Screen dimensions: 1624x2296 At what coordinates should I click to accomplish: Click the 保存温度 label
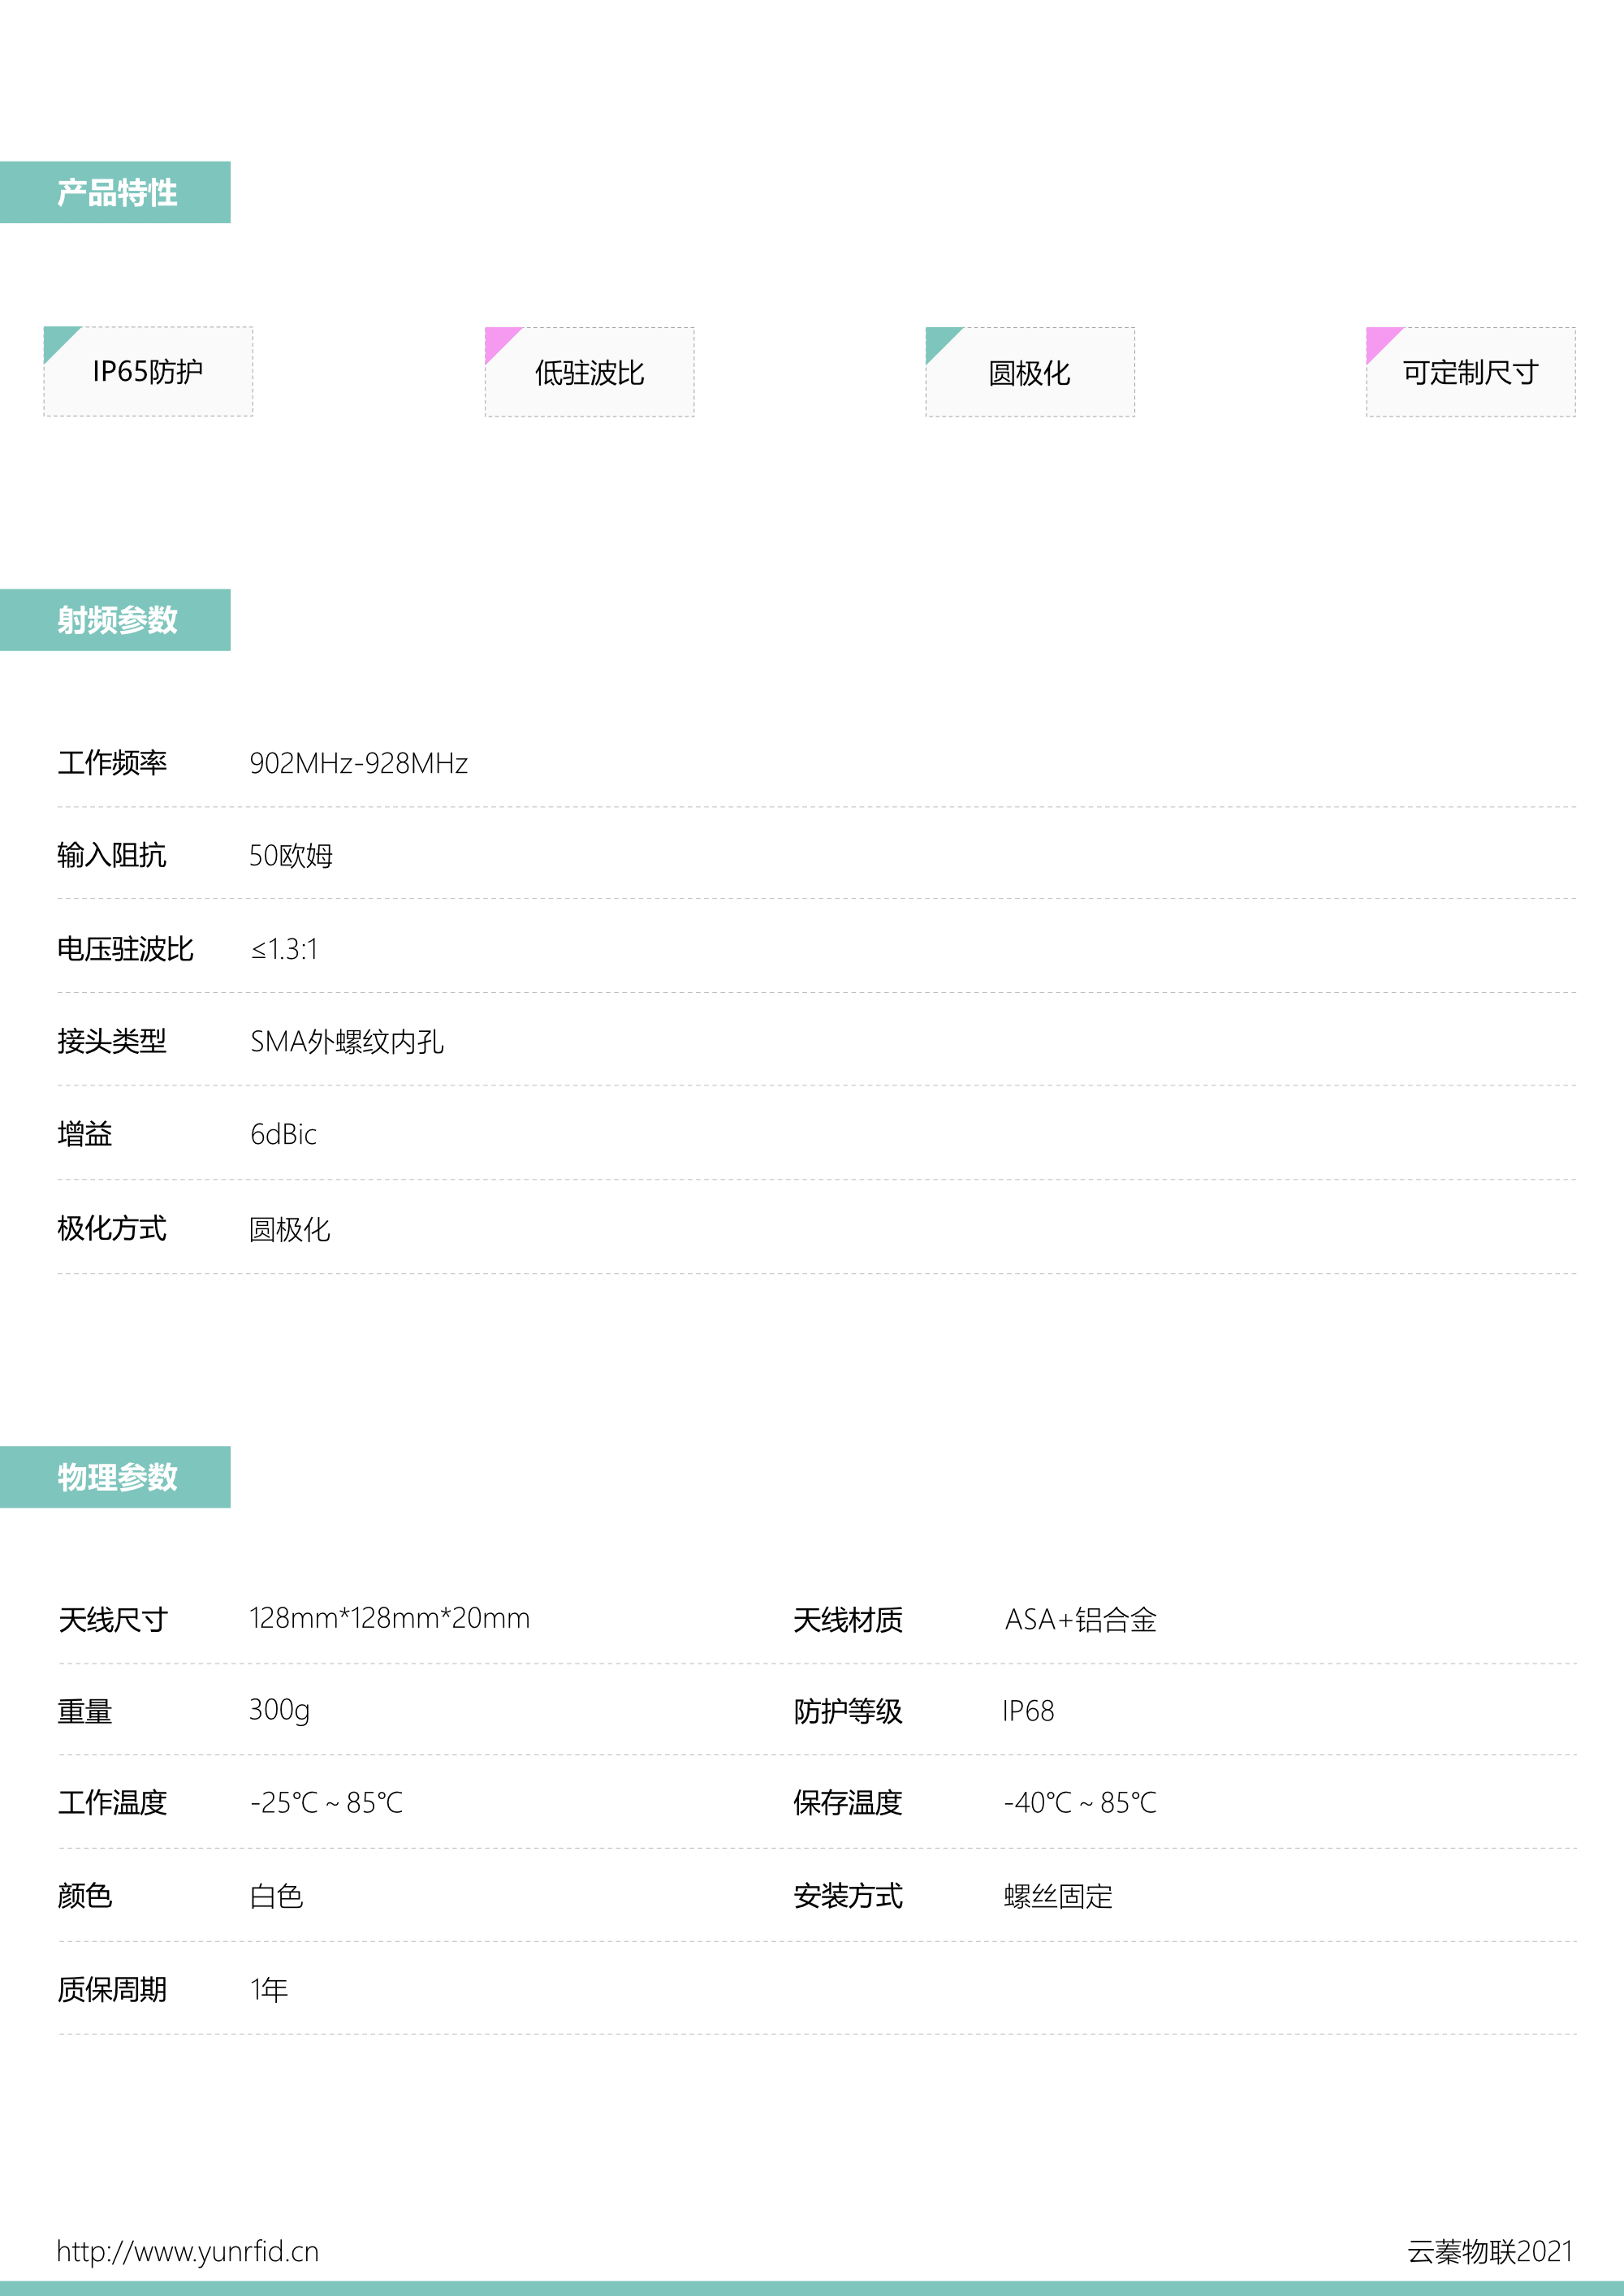848,1803
